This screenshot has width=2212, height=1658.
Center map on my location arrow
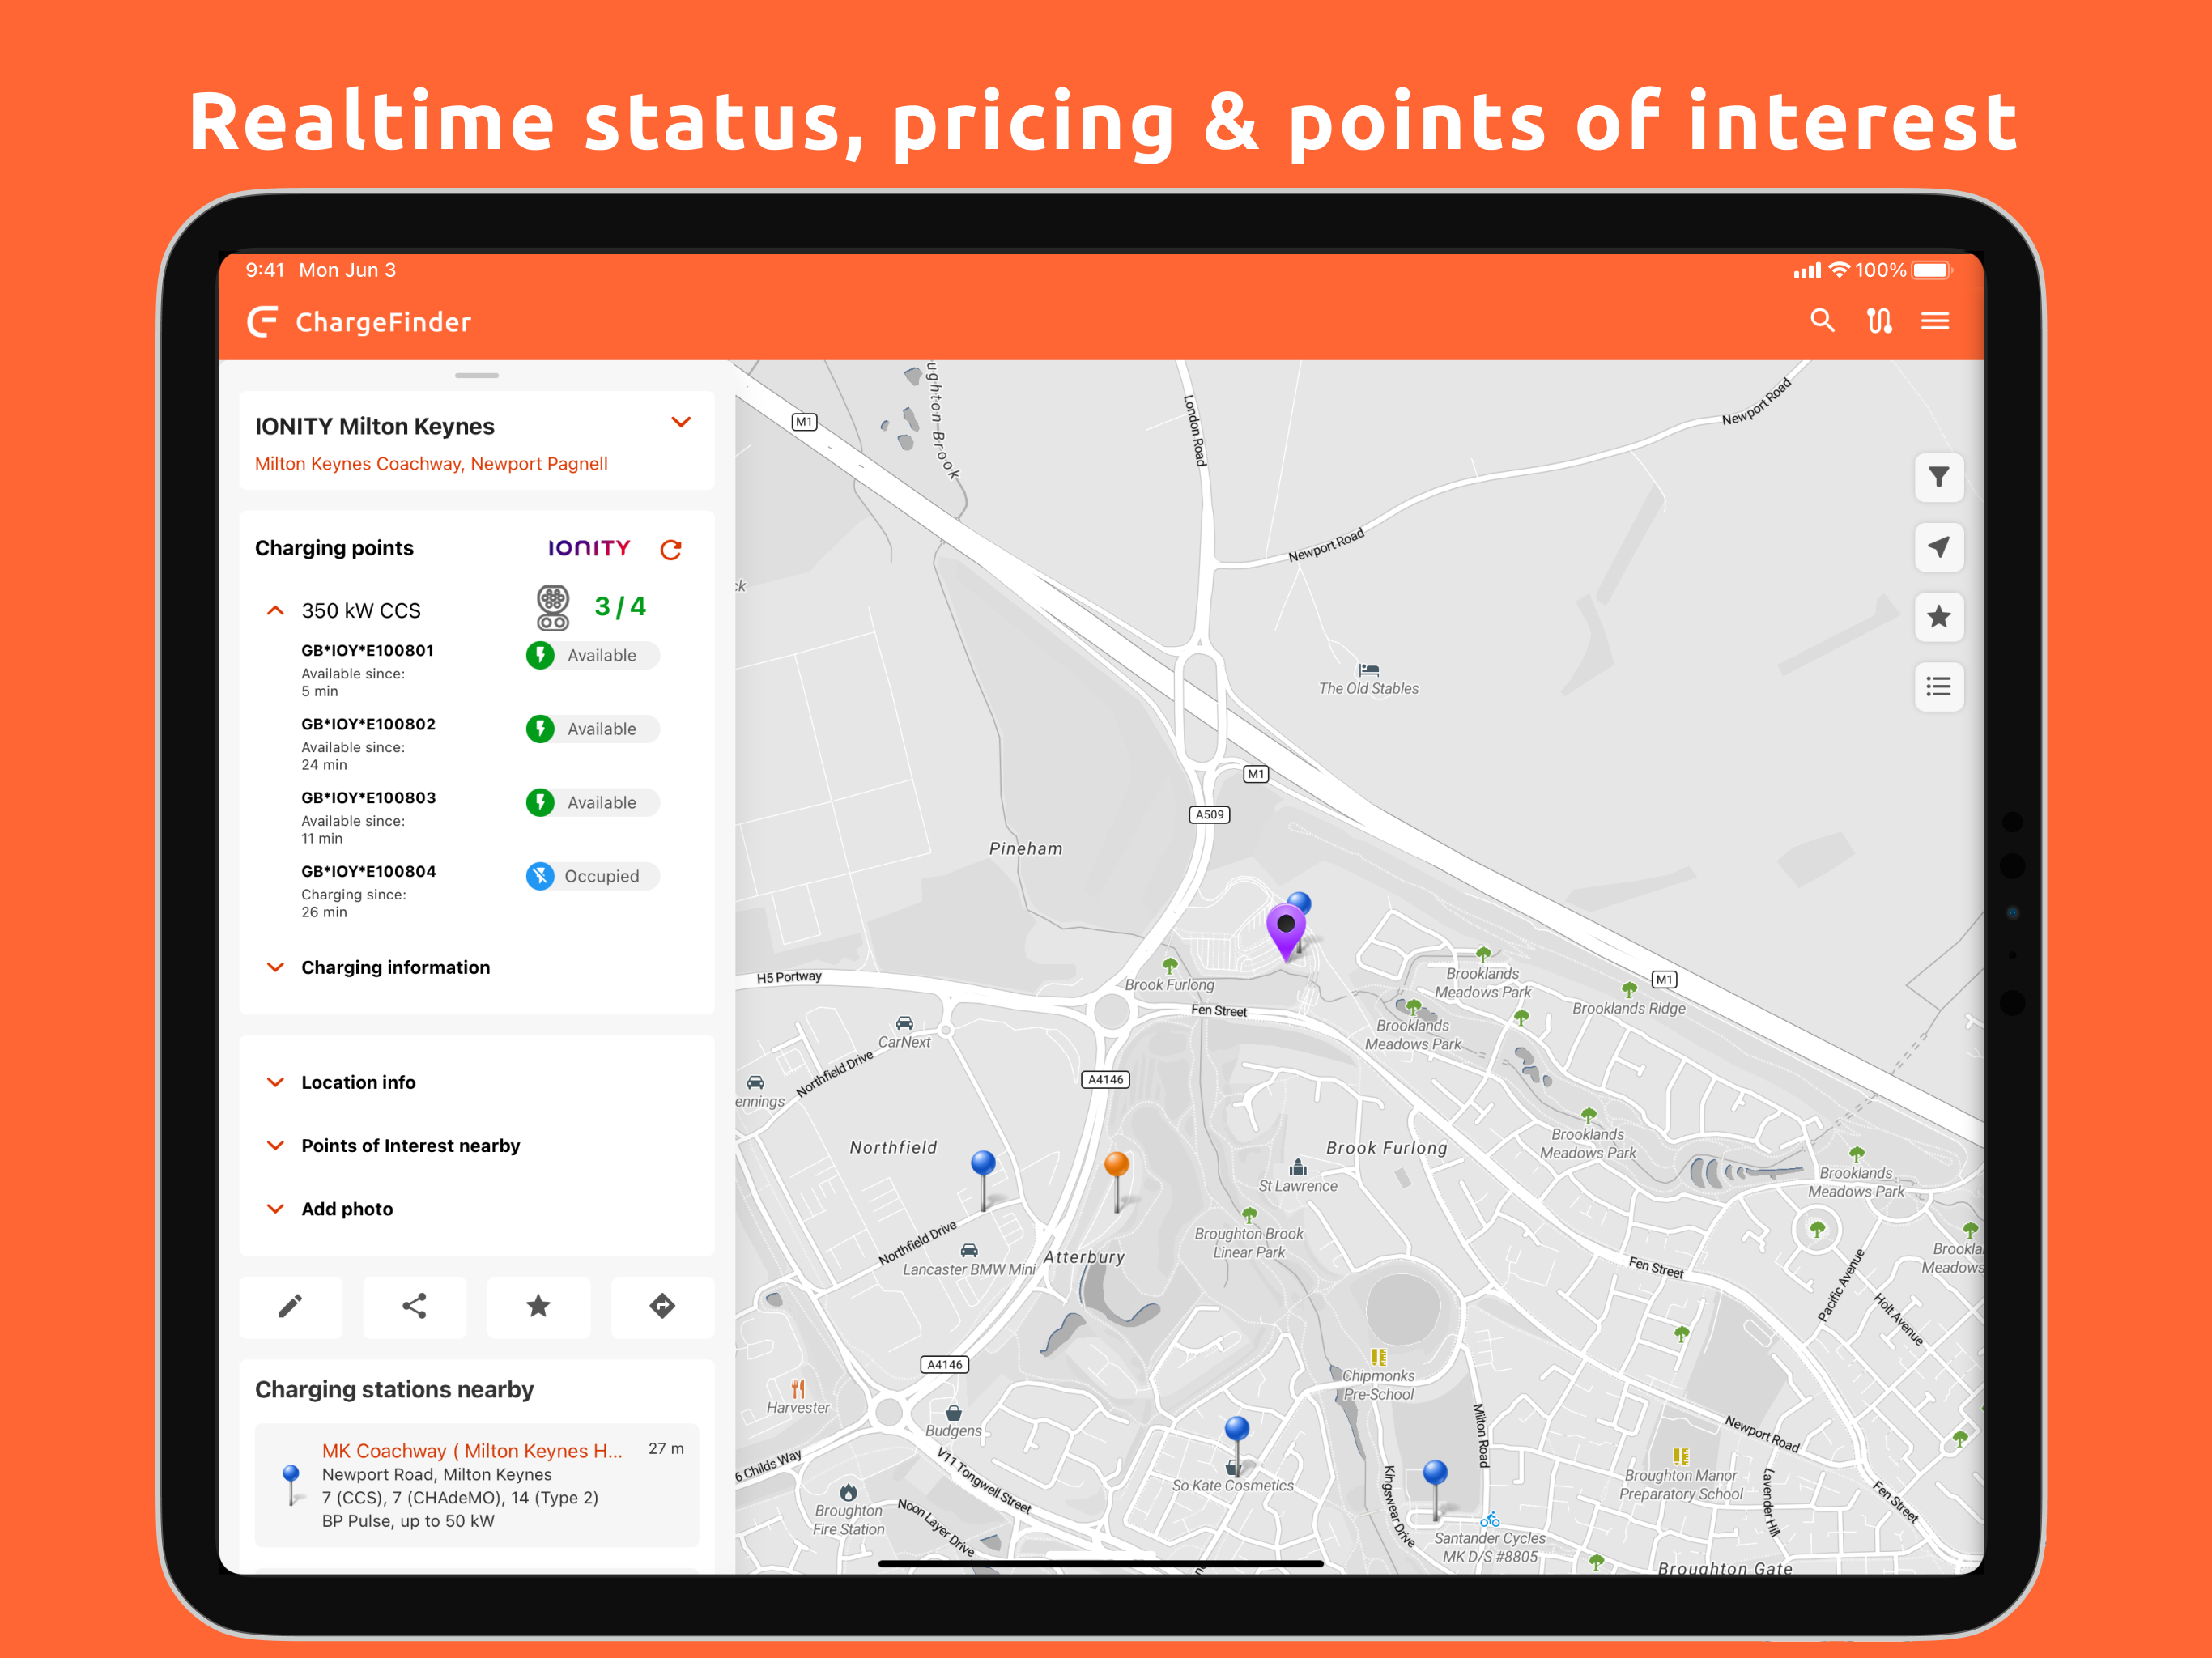click(x=1939, y=547)
